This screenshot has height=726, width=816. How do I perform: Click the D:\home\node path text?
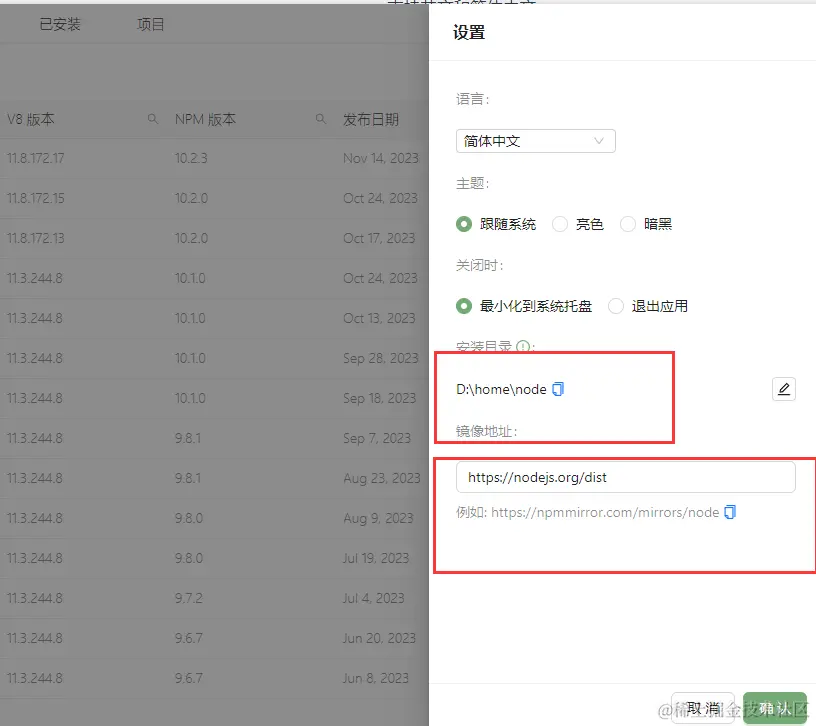click(501, 389)
